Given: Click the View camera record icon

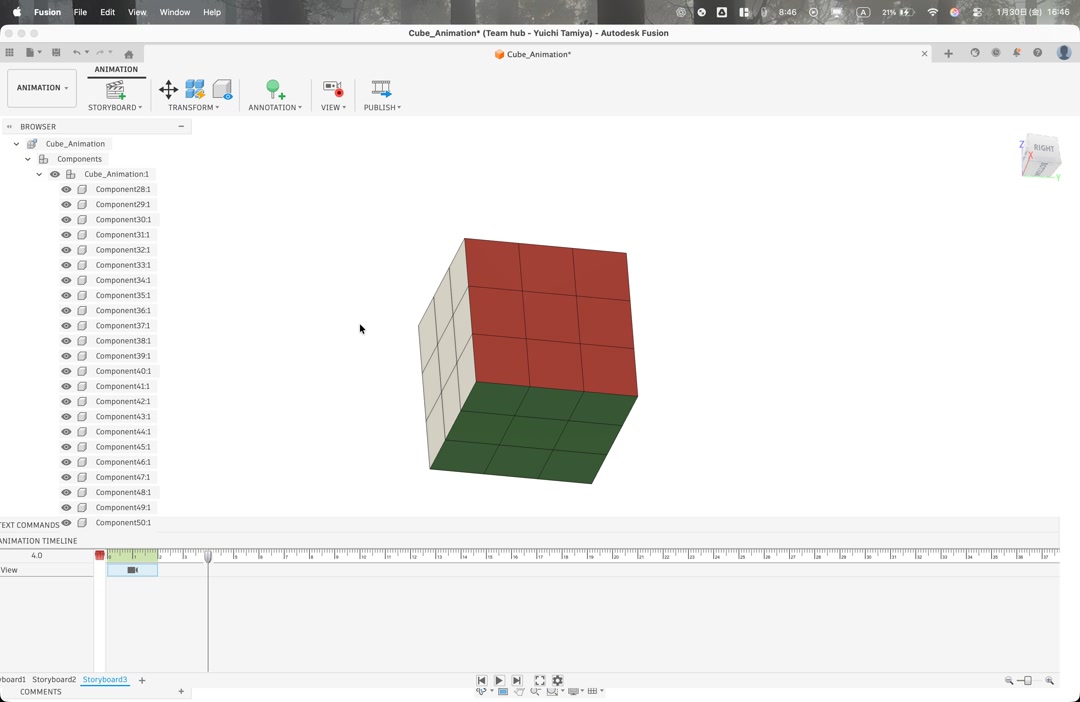Looking at the screenshot, I should (333, 89).
